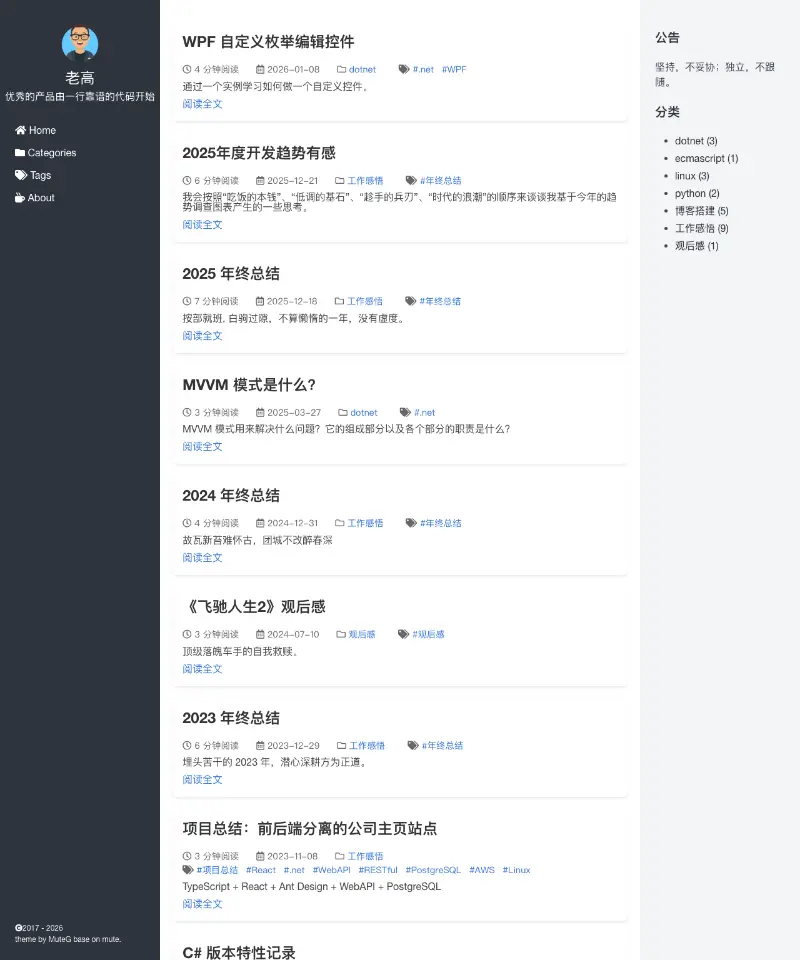Click the calendar icon beside 2023-12-29

[x=260, y=745]
